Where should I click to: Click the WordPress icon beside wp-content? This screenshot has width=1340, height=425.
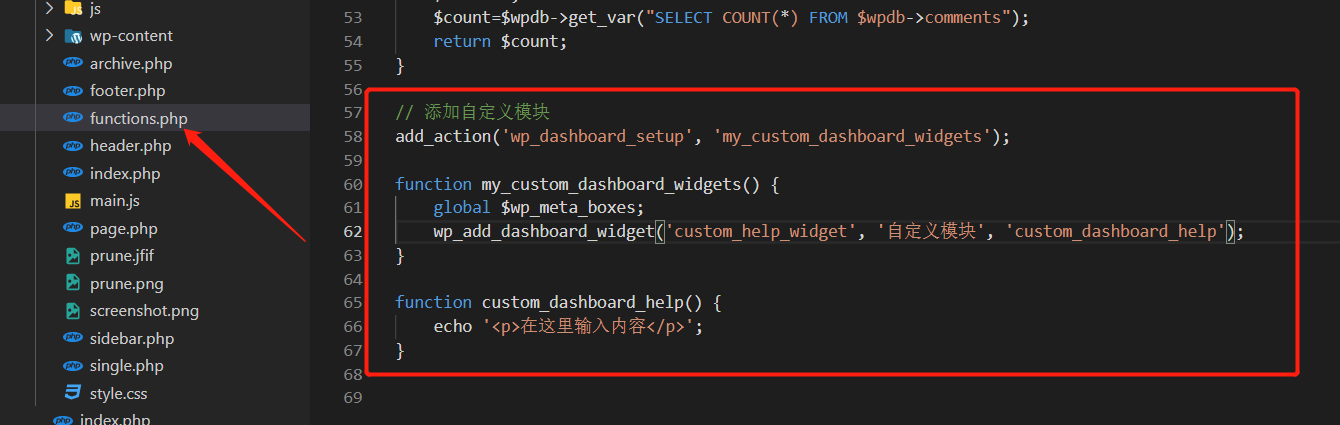click(73, 36)
